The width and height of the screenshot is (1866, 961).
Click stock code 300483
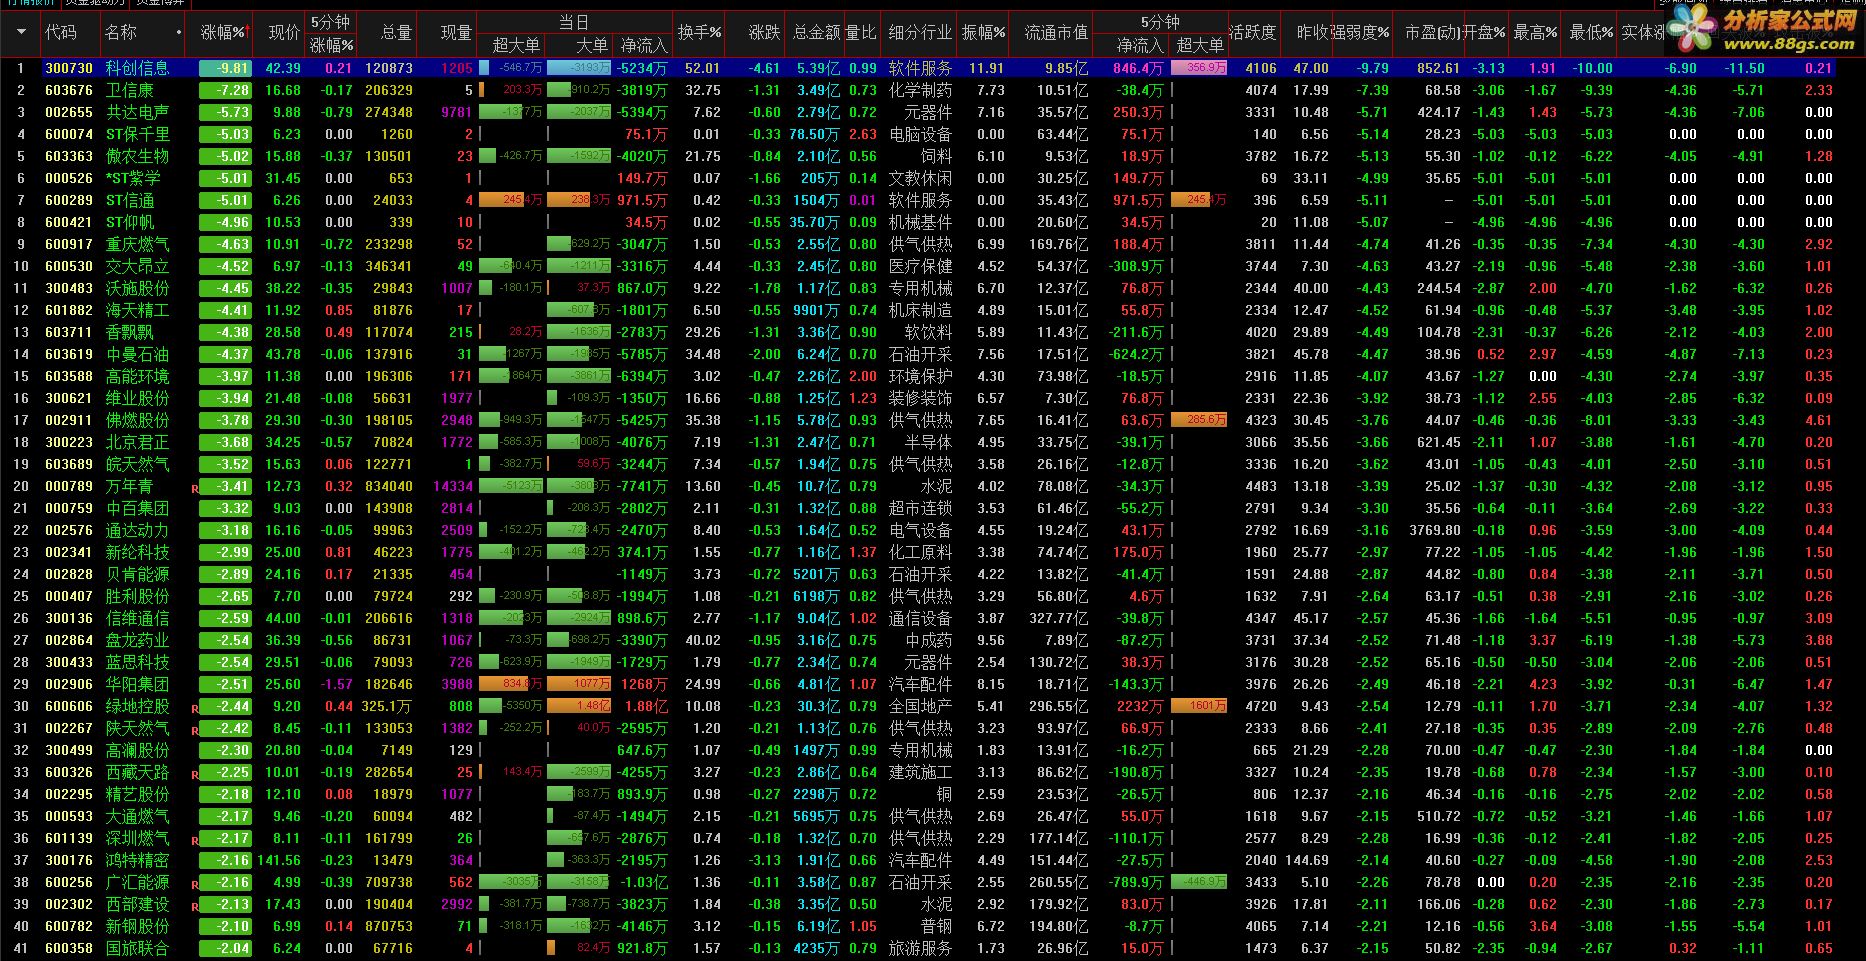pos(69,288)
